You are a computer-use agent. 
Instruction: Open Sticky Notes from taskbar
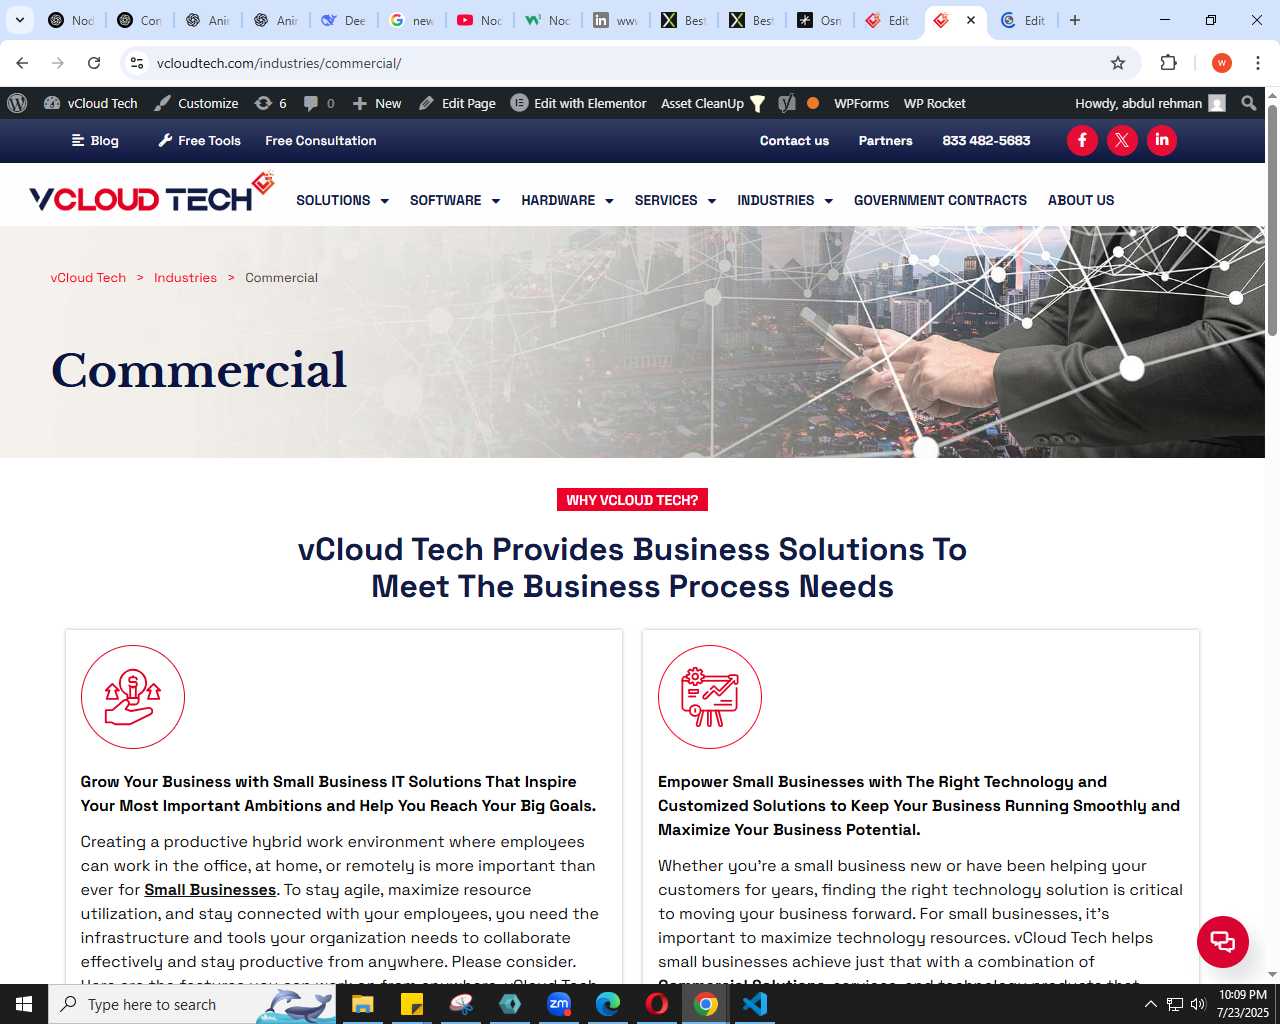coord(411,1004)
